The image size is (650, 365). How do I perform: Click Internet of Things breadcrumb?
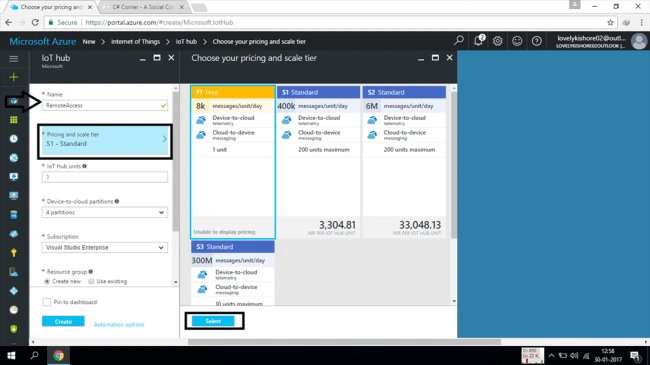135,41
